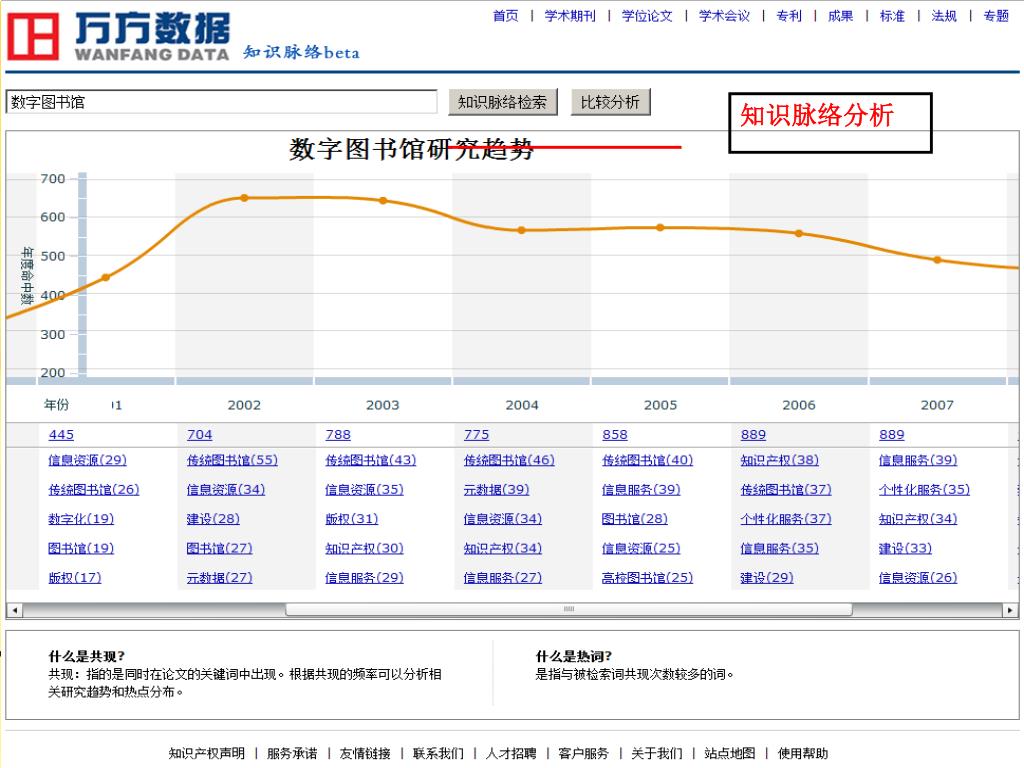Open keyword 信息资源(34) under 2002
The height and width of the screenshot is (768, 1024).
(226, 489)
